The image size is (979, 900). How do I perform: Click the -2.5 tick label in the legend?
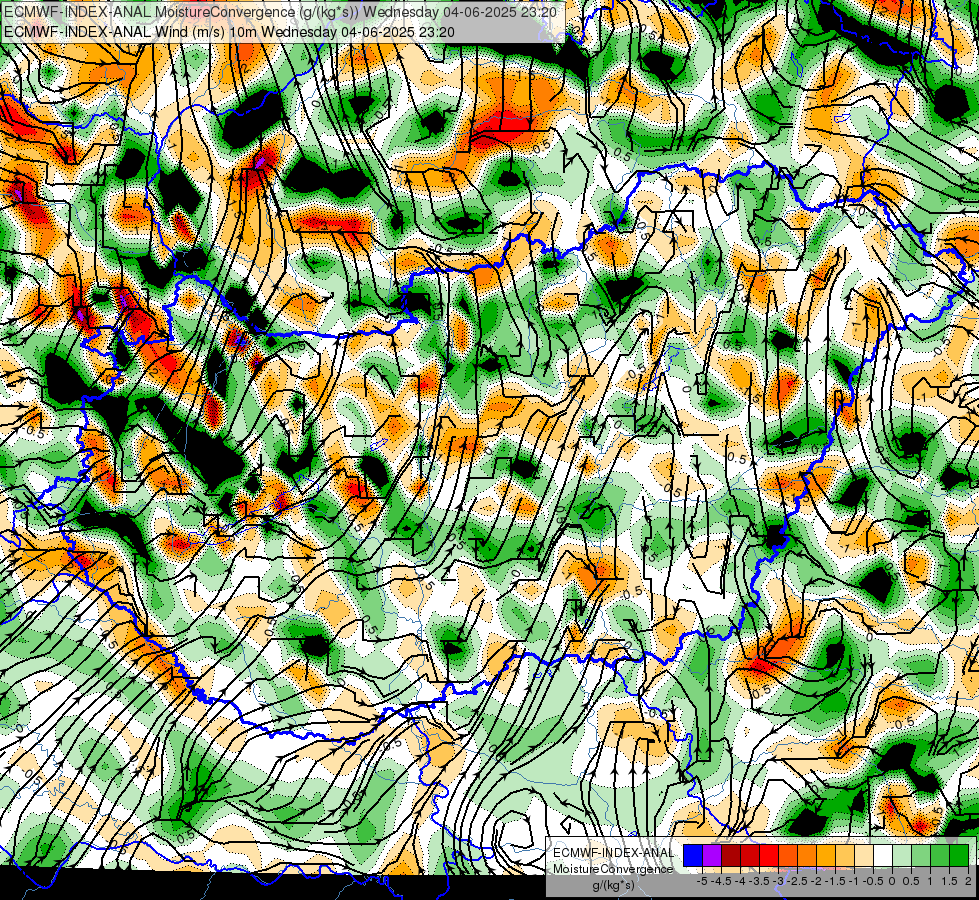pyautogui.click(x=797, y=881)
